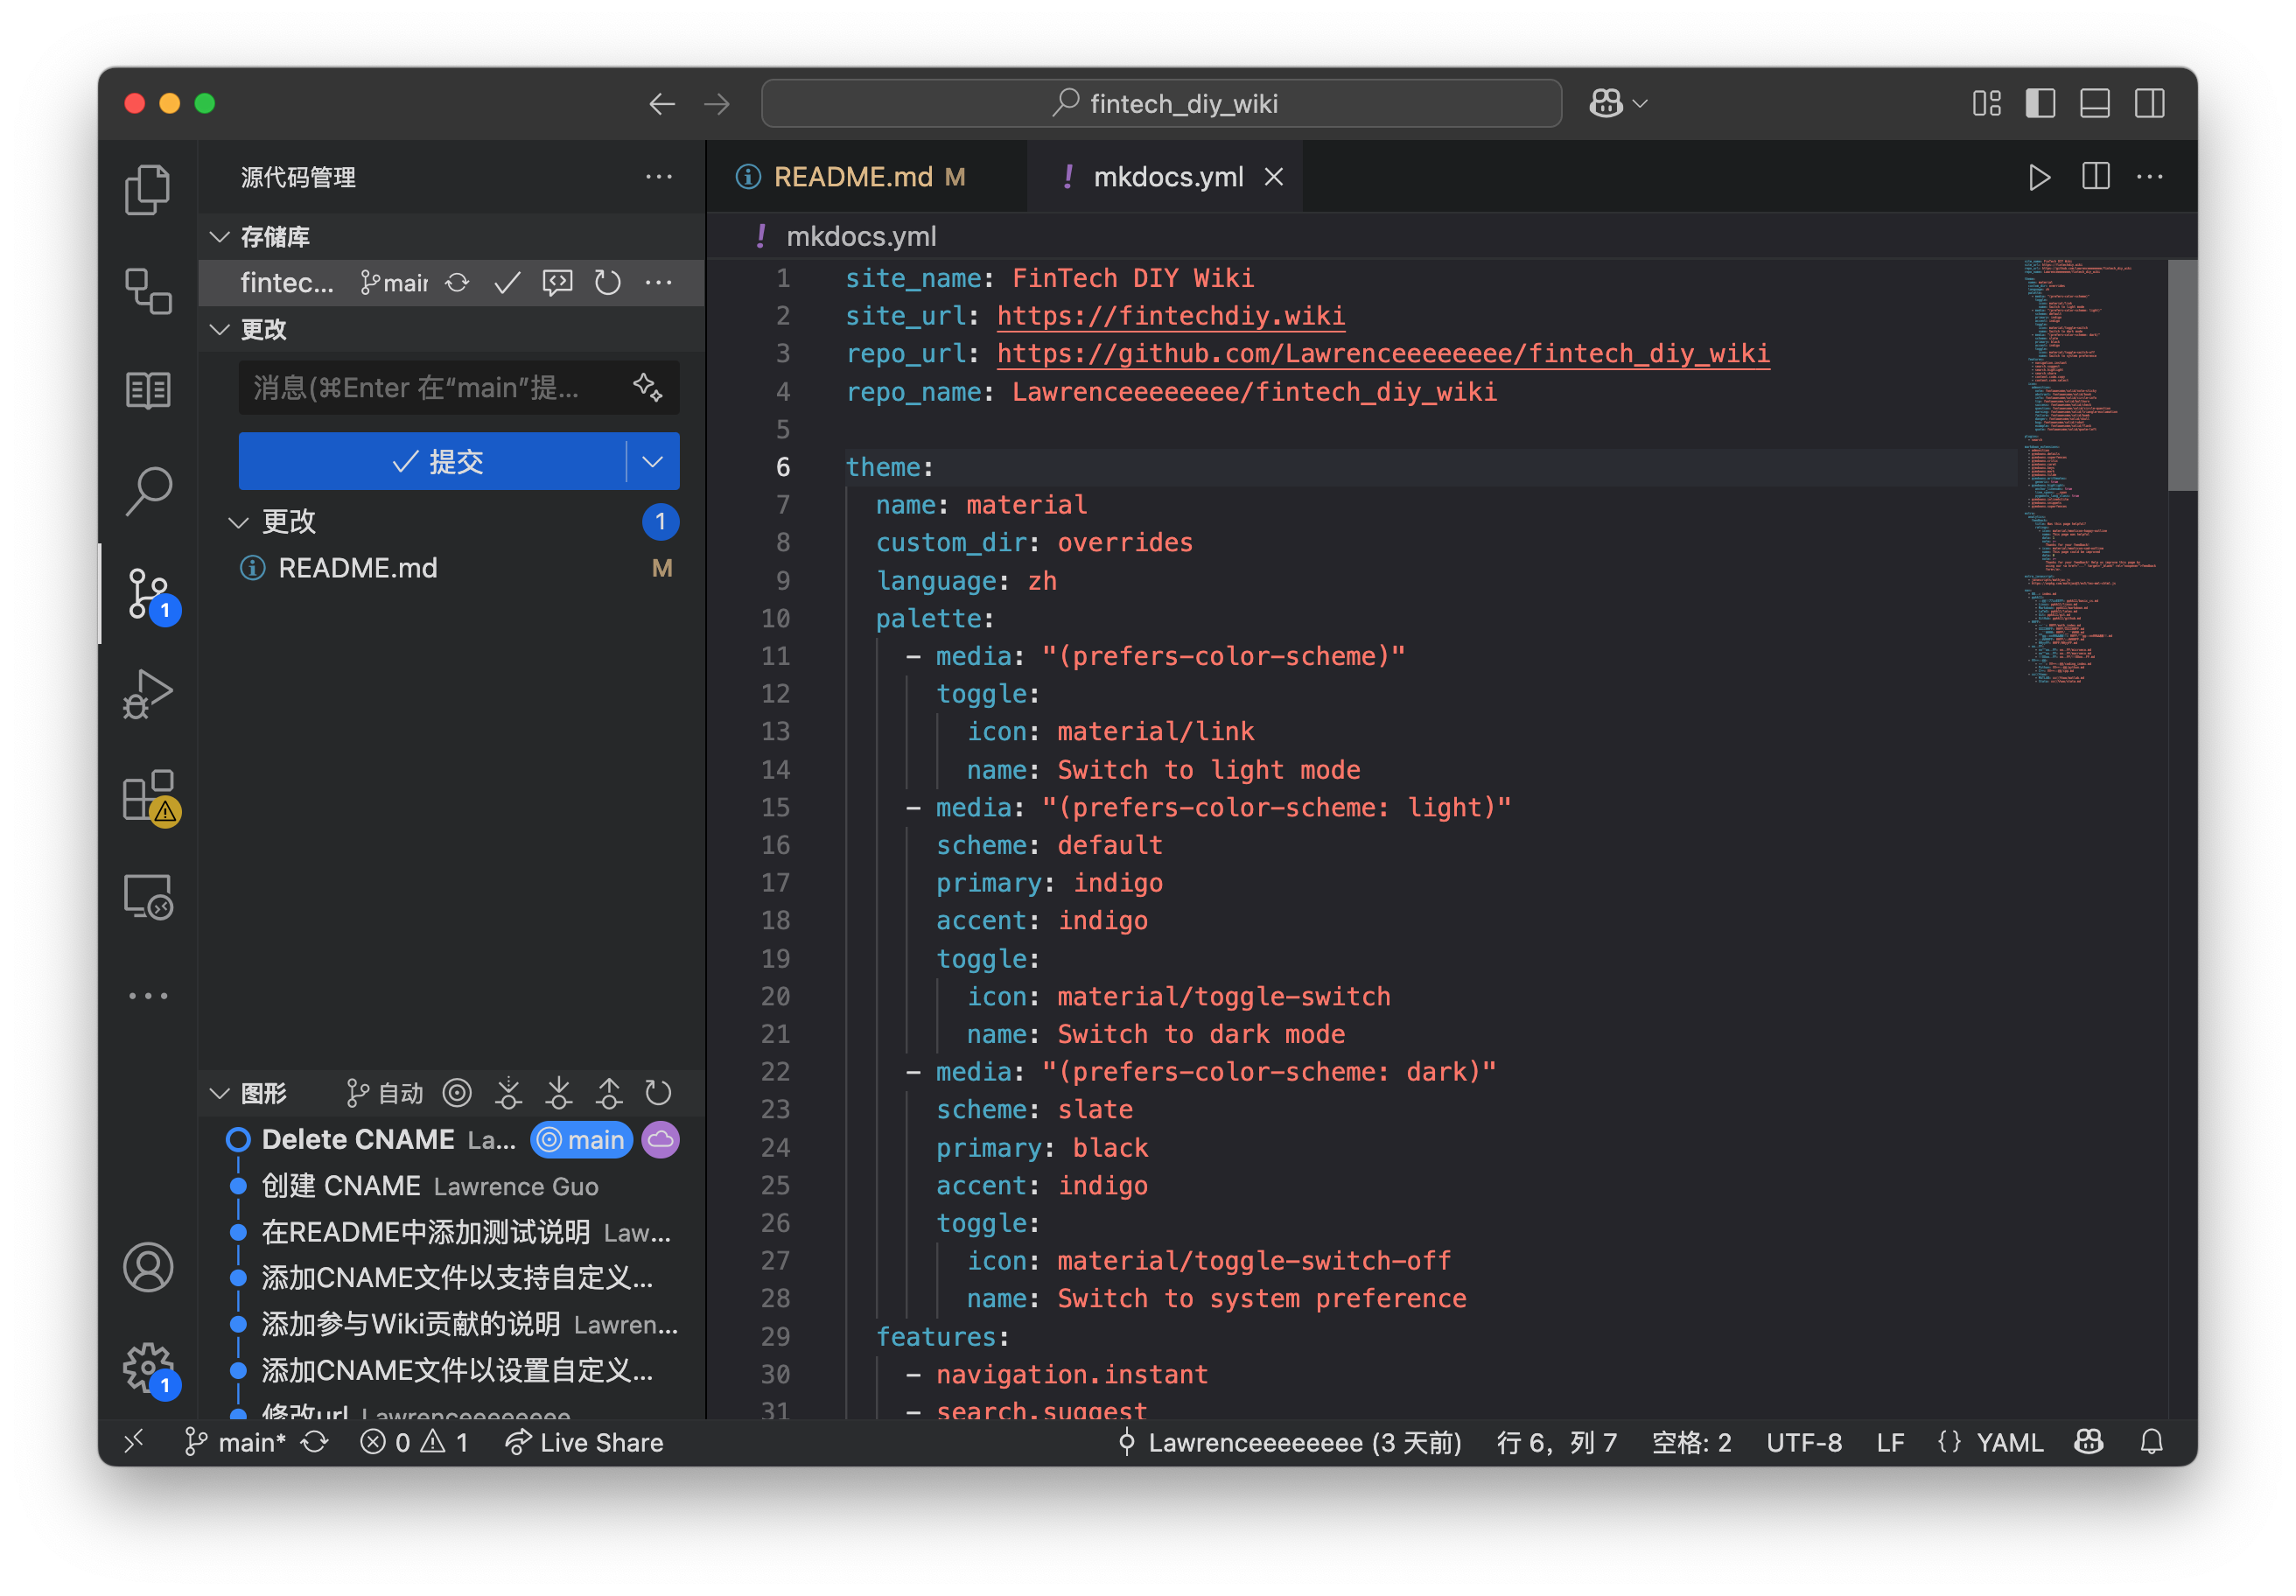Screen dimensions: 2296x1596
Task: Open Copilot menu in title bar
Action: [x=1617, y=103]
